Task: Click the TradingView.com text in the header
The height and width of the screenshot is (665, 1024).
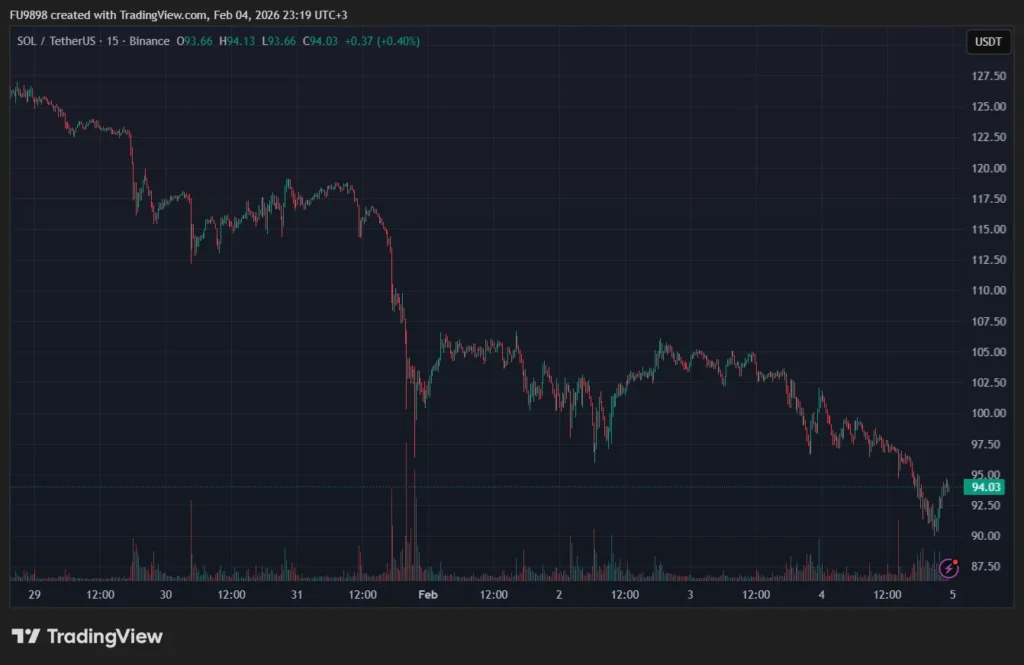Action: [x=163, y=15]
